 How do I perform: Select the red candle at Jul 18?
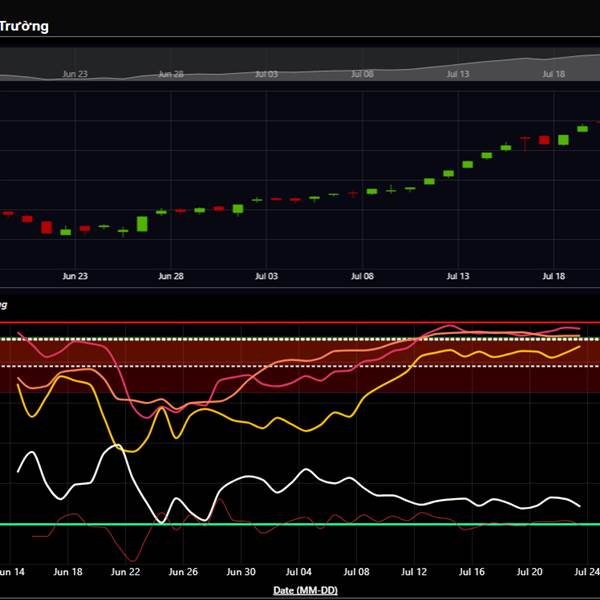pyautogui.click(x=544, y=140)
